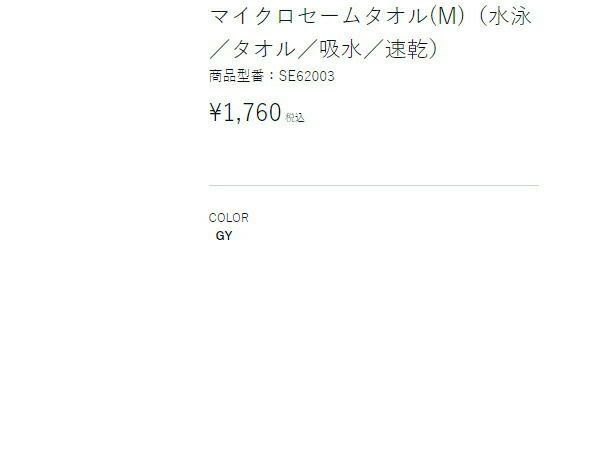Click the slash before タオル in title

pyautogui.click(x=220, y=49)
